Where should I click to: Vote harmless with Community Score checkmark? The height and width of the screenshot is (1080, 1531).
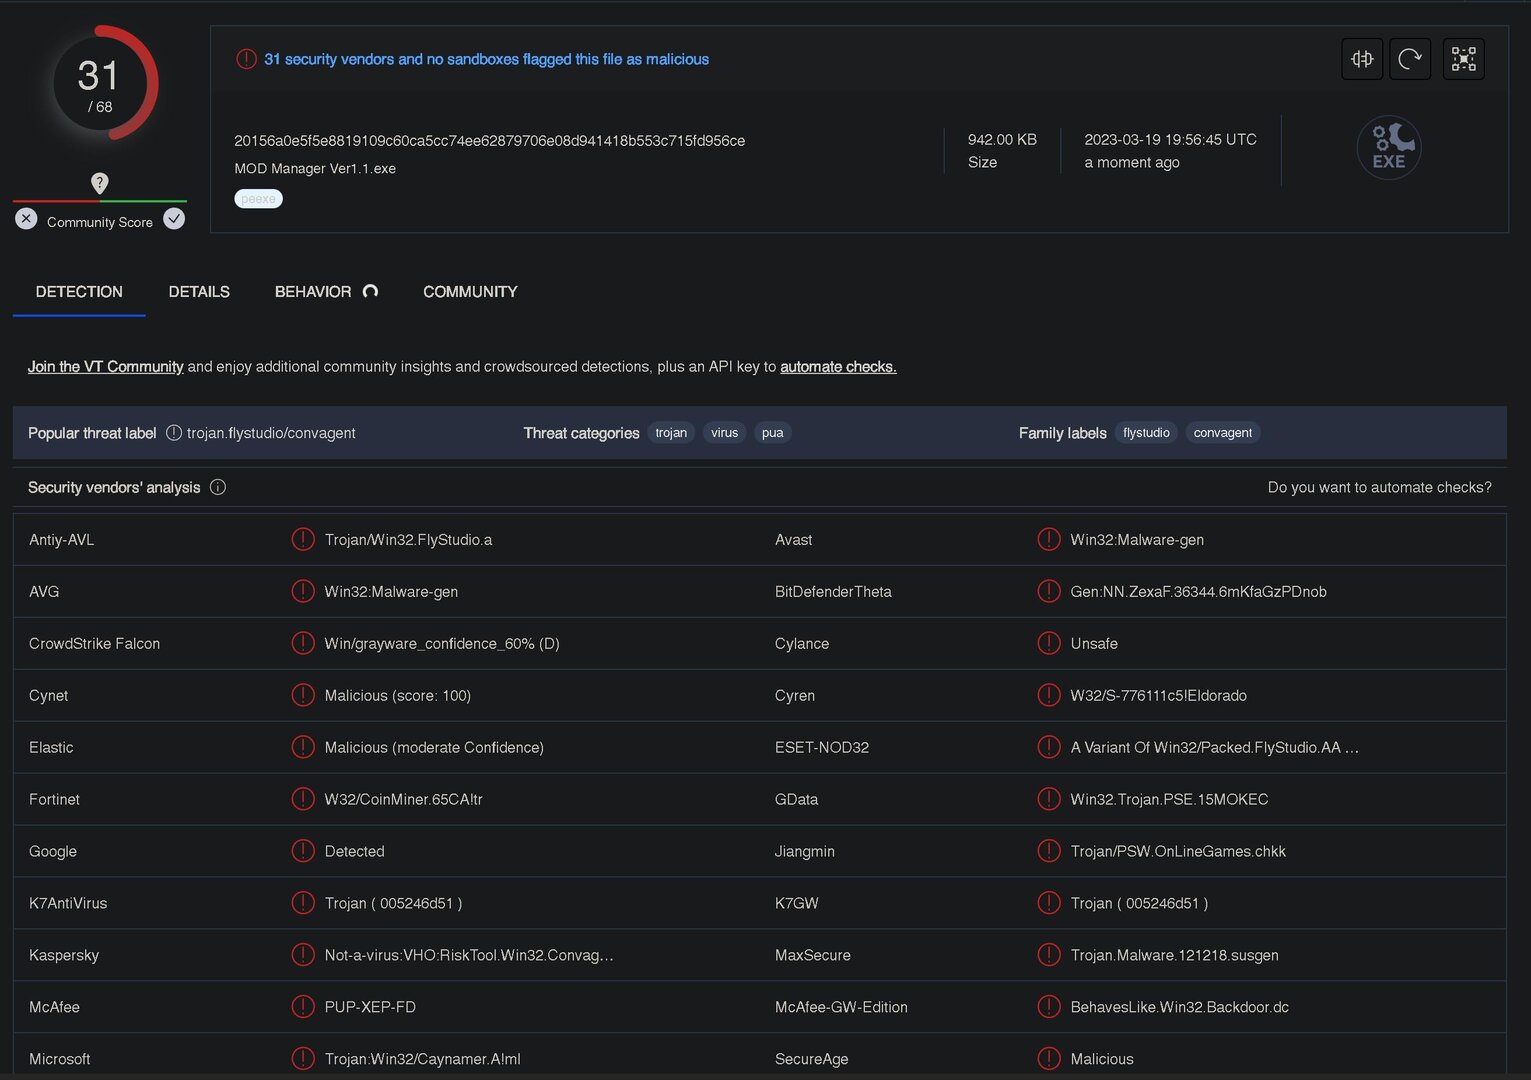174,219
